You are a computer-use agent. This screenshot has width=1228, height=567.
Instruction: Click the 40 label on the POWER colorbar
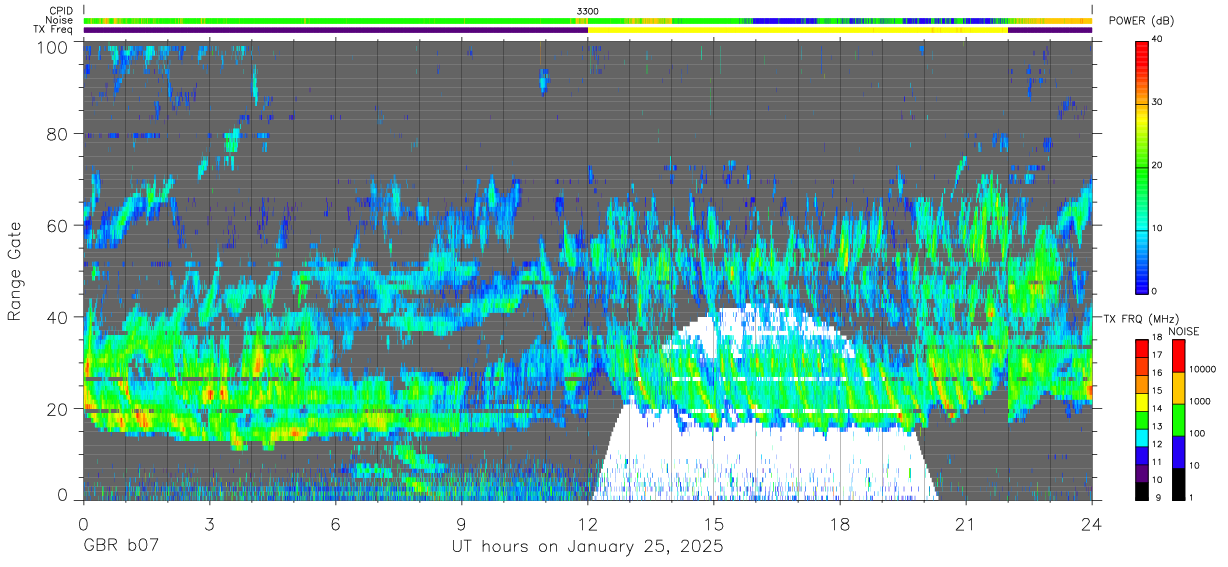coord(1157,39)
